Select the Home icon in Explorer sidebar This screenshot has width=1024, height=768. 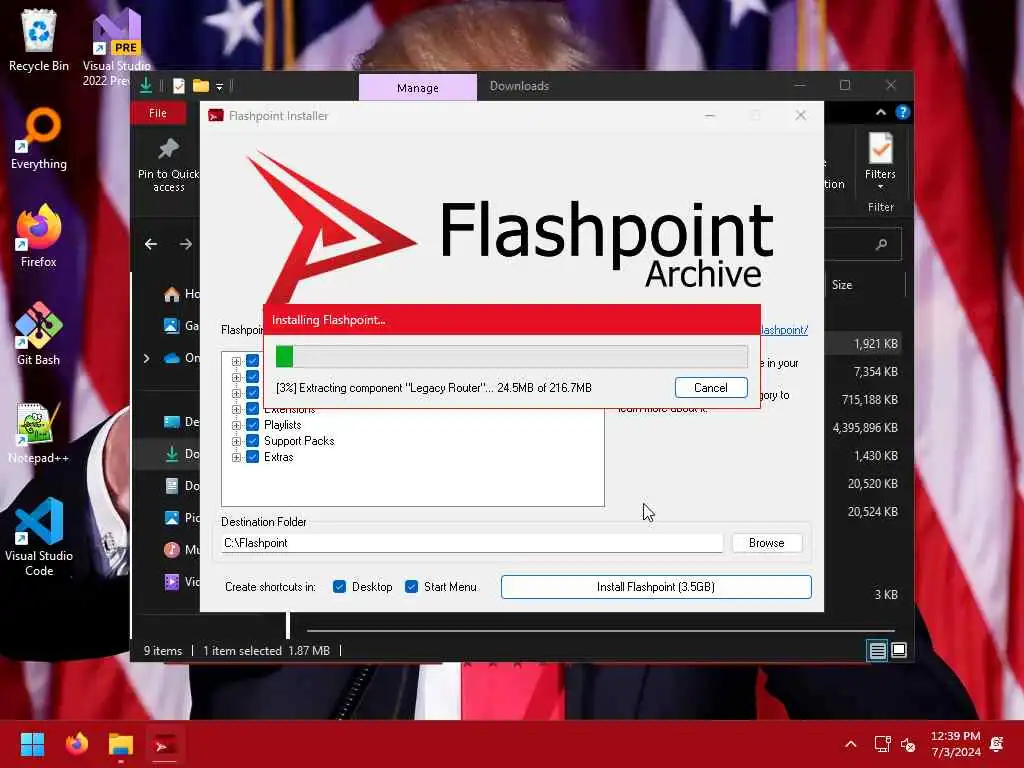point(172,295)
